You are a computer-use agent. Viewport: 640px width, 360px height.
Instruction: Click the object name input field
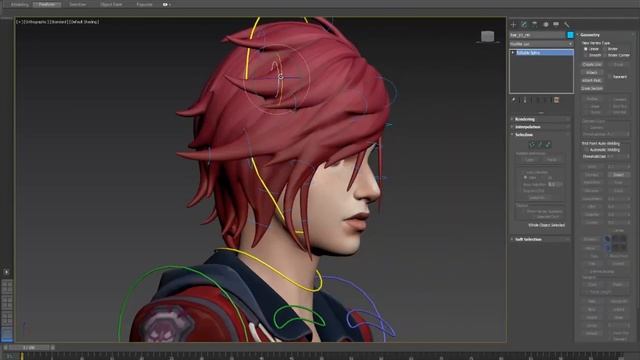point(537,35)
